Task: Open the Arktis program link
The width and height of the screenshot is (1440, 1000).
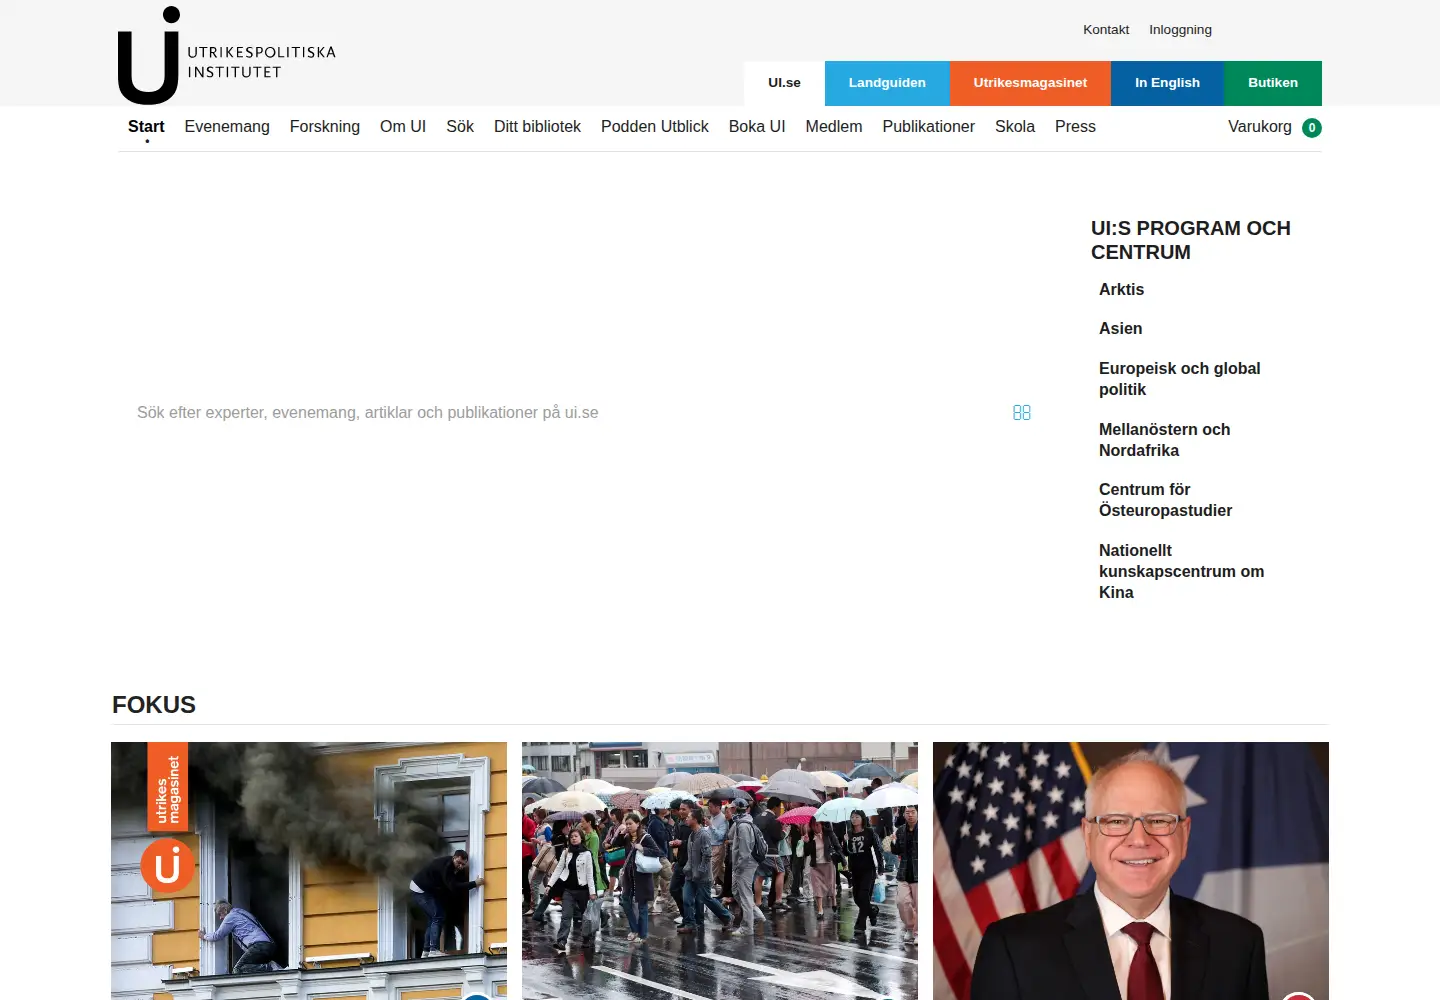Action: click(1121, 290)
